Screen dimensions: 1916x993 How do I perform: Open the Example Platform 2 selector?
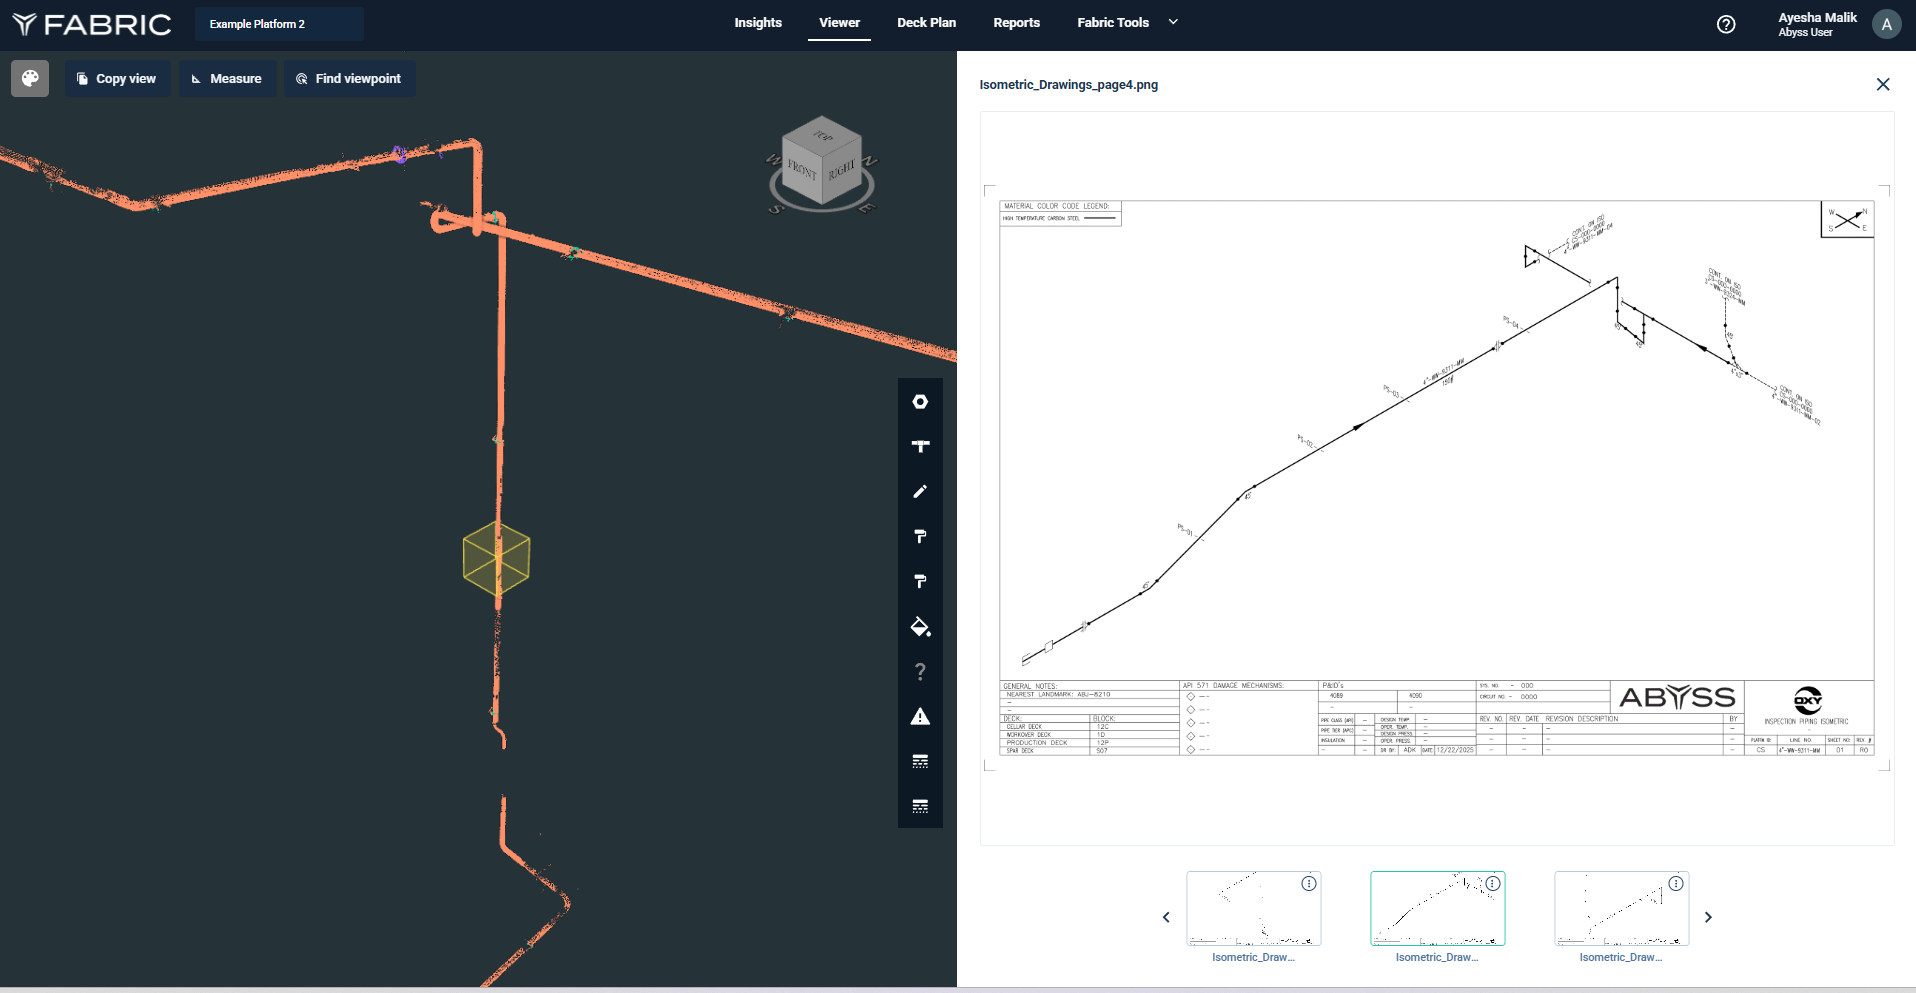tap(279, 24)
